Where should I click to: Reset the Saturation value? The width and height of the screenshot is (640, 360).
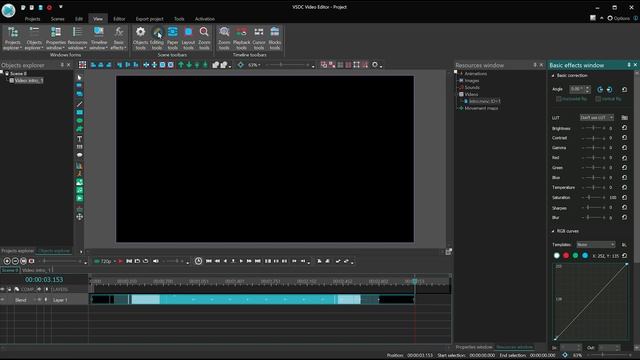click(x=624, y=197)
